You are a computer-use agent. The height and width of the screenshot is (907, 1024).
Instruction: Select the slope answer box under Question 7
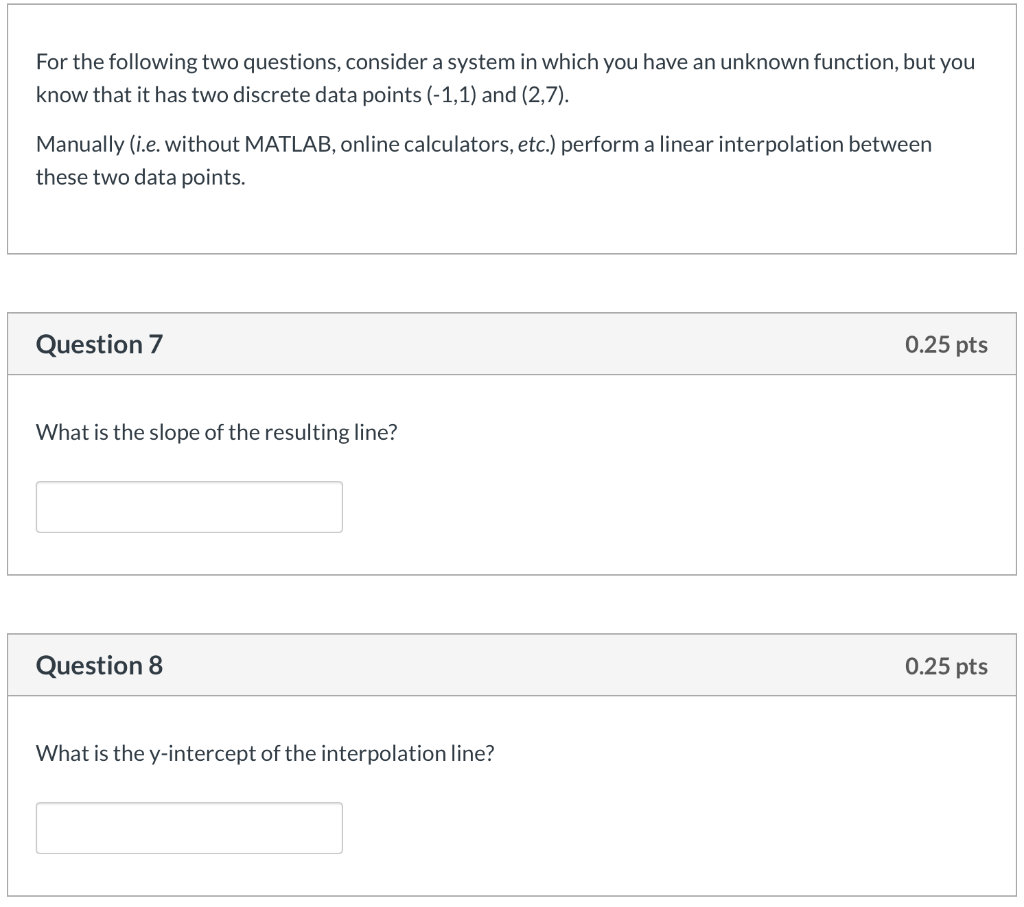[x=188, y=506]
